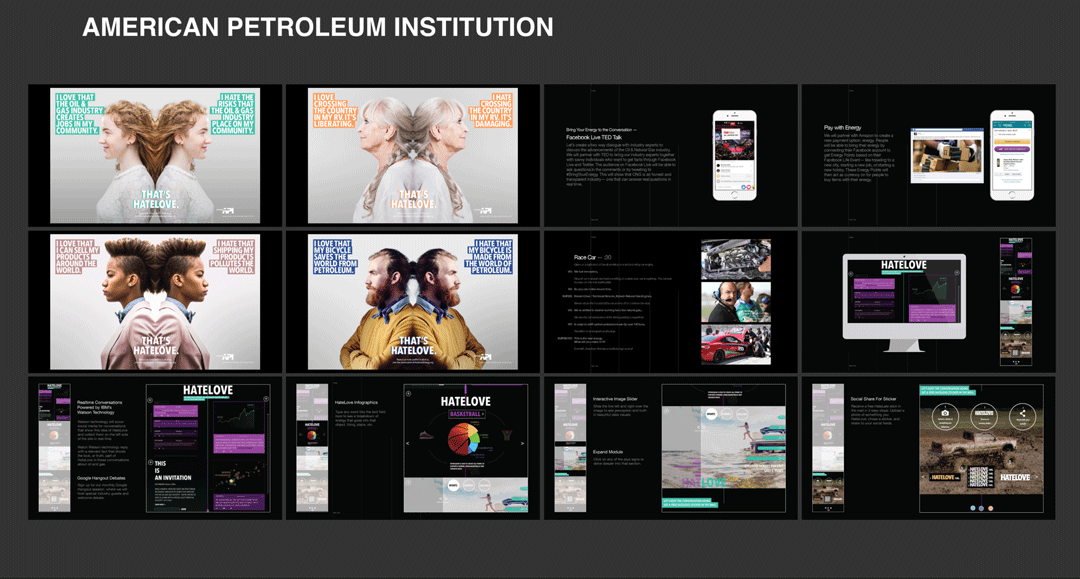Click the left arrow beside the yellow HATELOVE sticker
The image size is (1080, 579).
(x=924, y=476)
